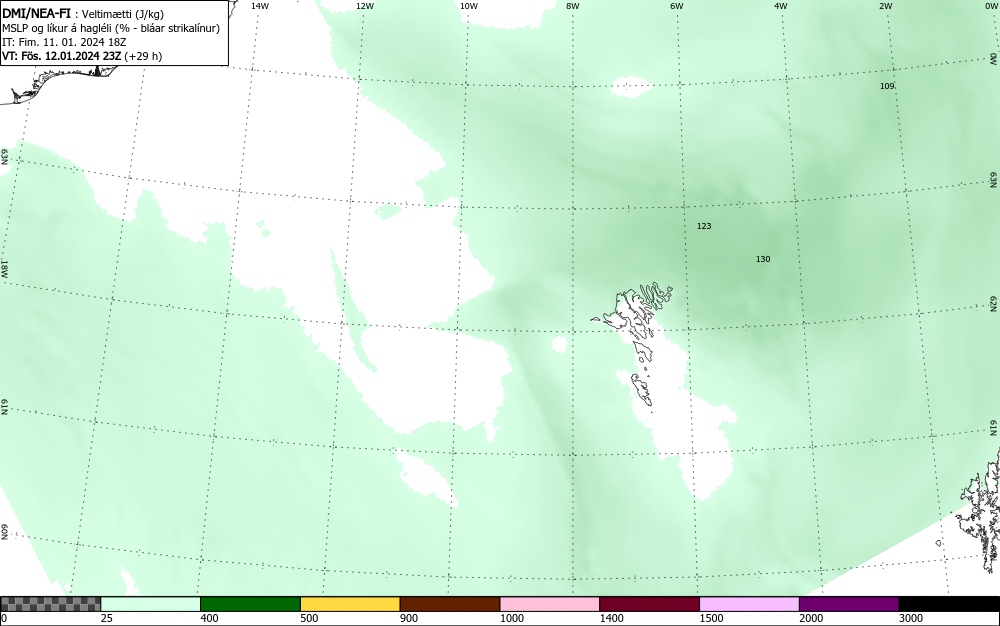
Task: Click the lavender 1500–2000 legend swatch
Action: (x=749, y=604)
